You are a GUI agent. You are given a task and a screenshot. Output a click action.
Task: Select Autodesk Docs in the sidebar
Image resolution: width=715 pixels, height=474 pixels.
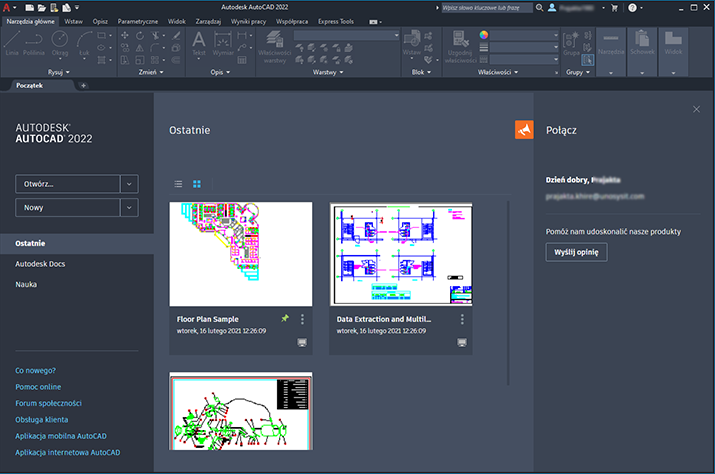click(x=40, y=264)
